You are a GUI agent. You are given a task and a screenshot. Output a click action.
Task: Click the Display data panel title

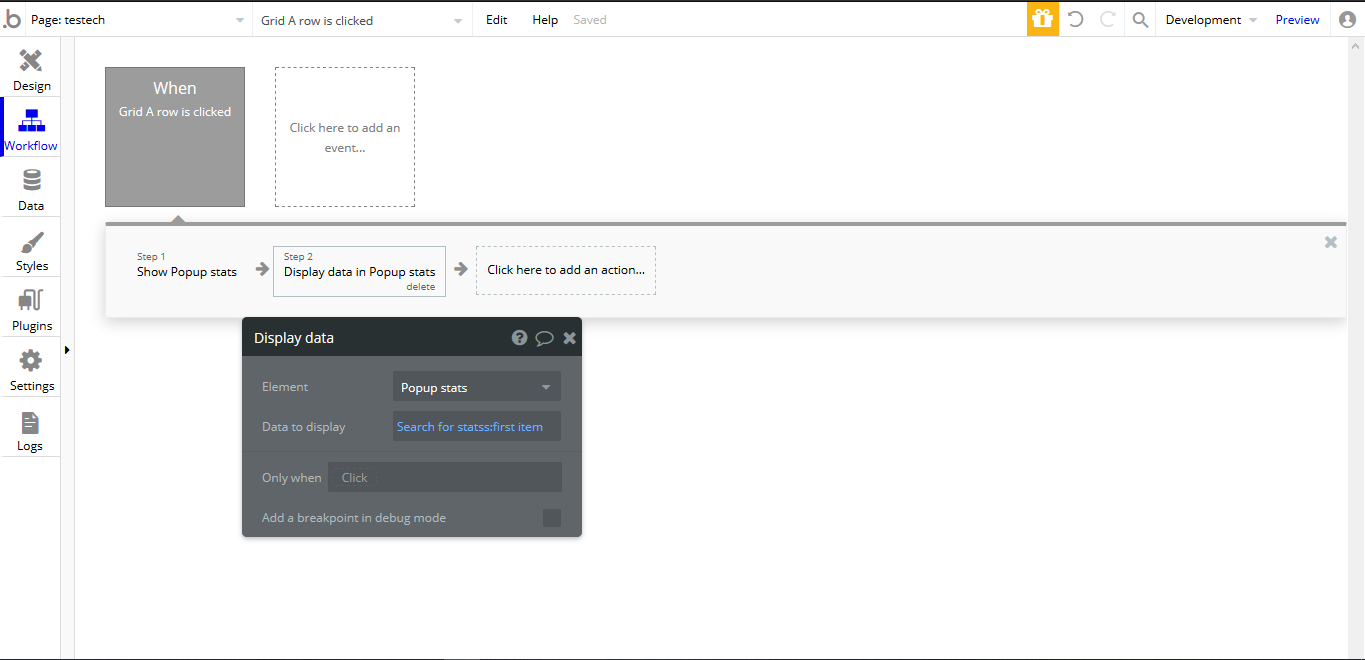(294, 338)
